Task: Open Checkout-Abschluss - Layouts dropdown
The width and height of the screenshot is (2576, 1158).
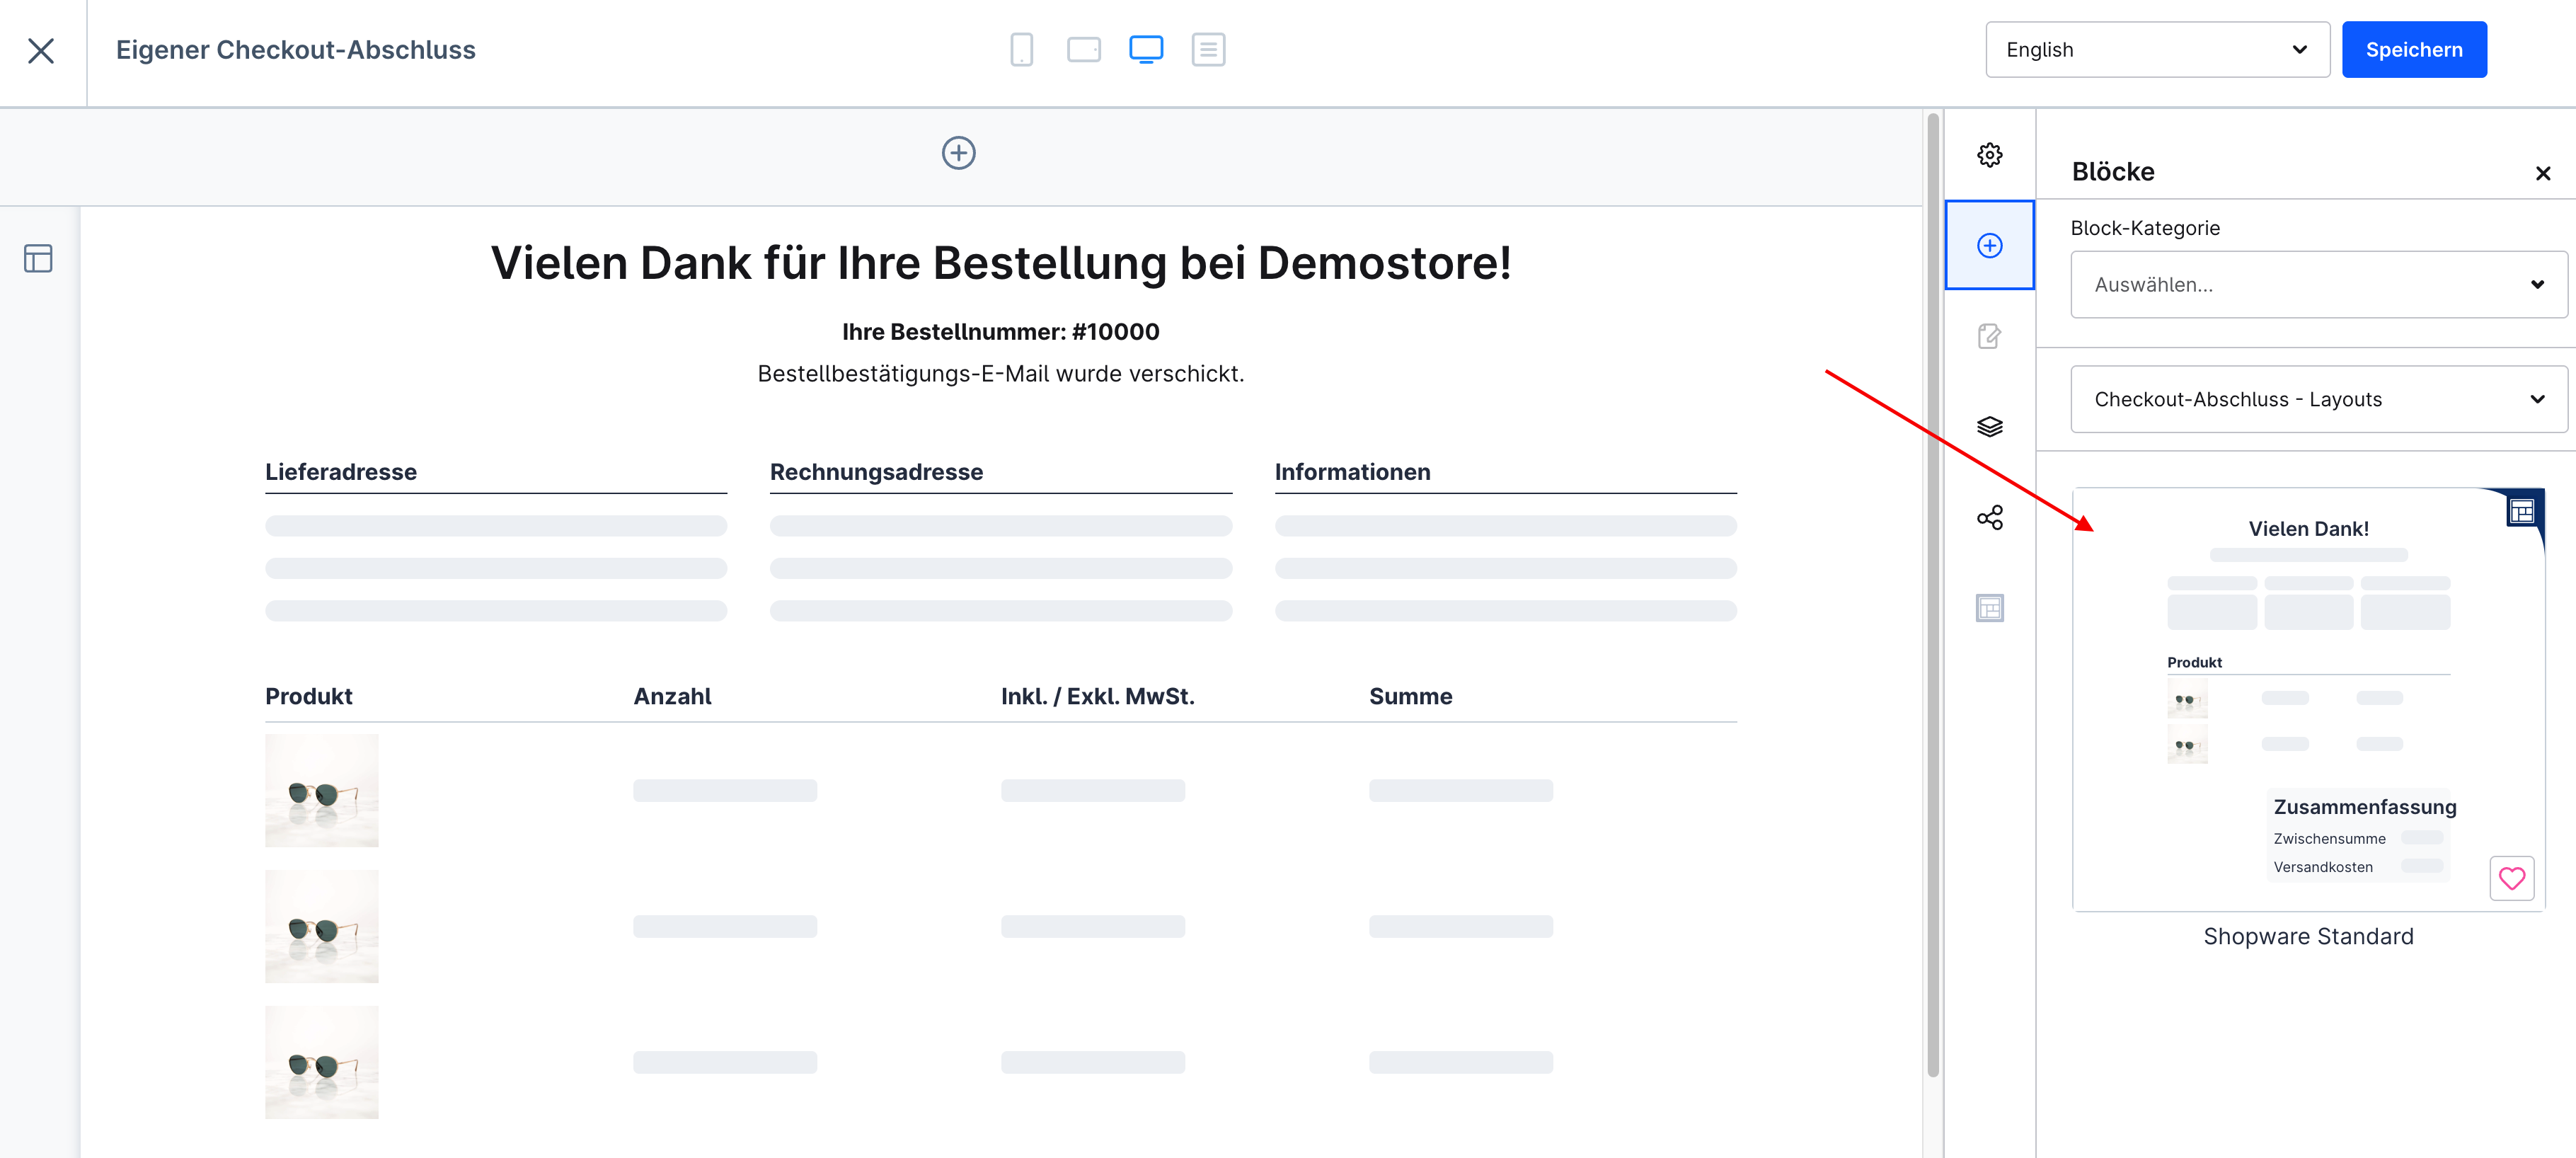Action: (x=2317, y=399)
